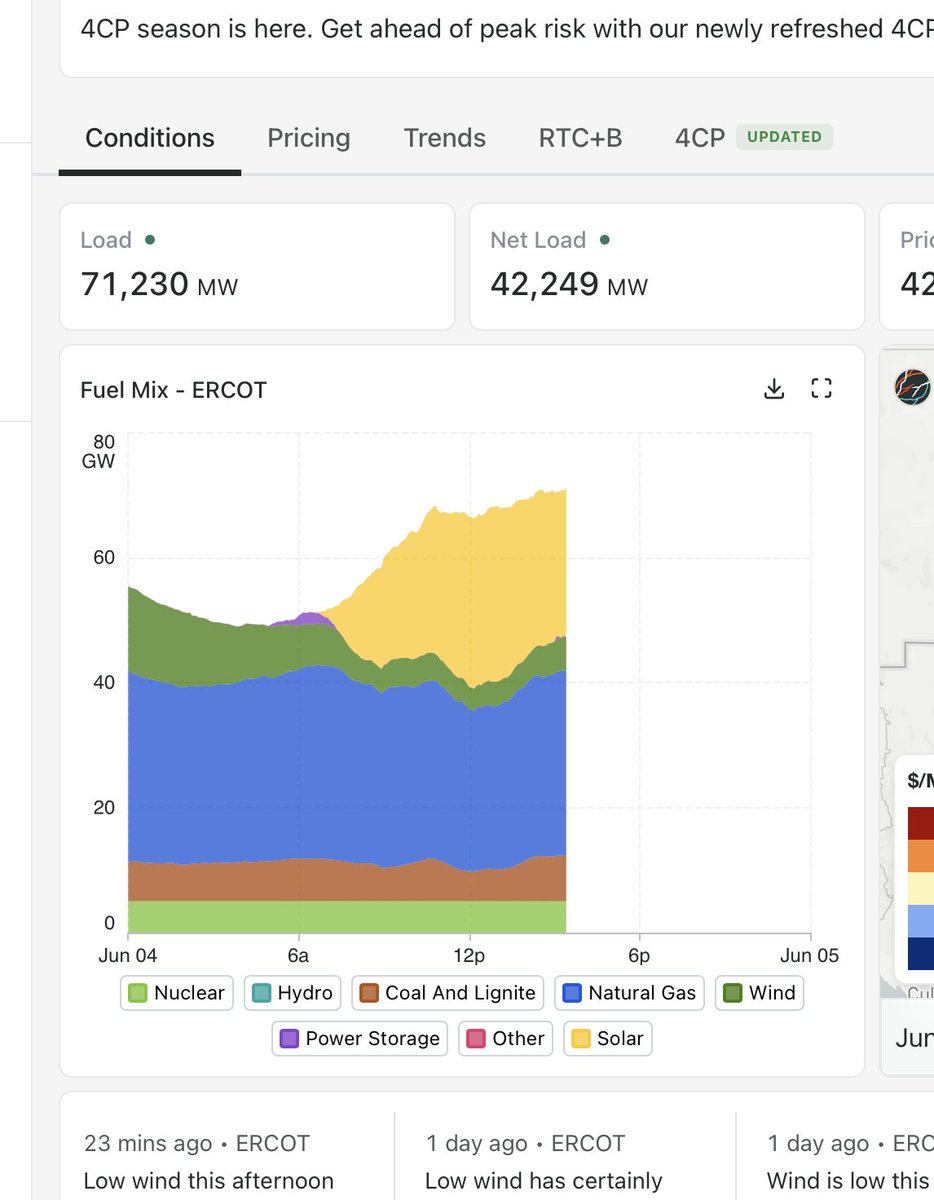This screenshot has height=1200, width=934.
Task: Click the UPDATED badge beside 4CP
Action: [x=784, y=137]
